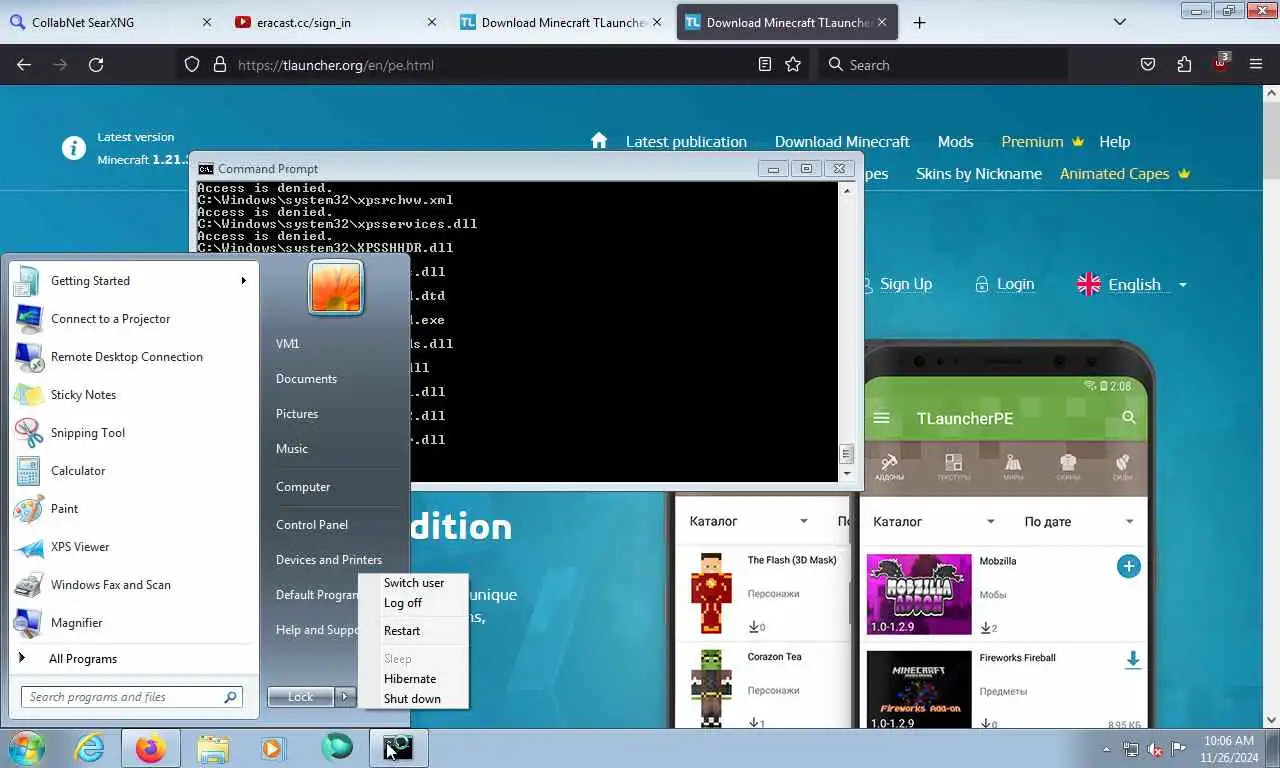The height and width of the screenshot is (768, 1280).
Task: Open Windows Explorer folder in taskbar
Action: pos(214,748)
